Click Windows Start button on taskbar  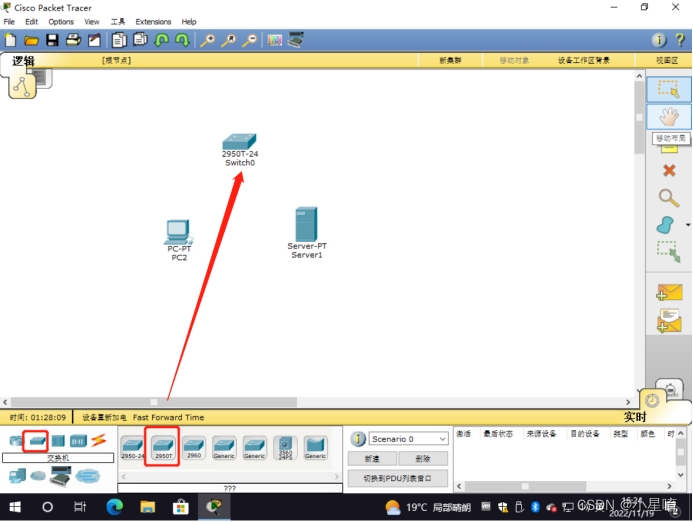(15, 507)
